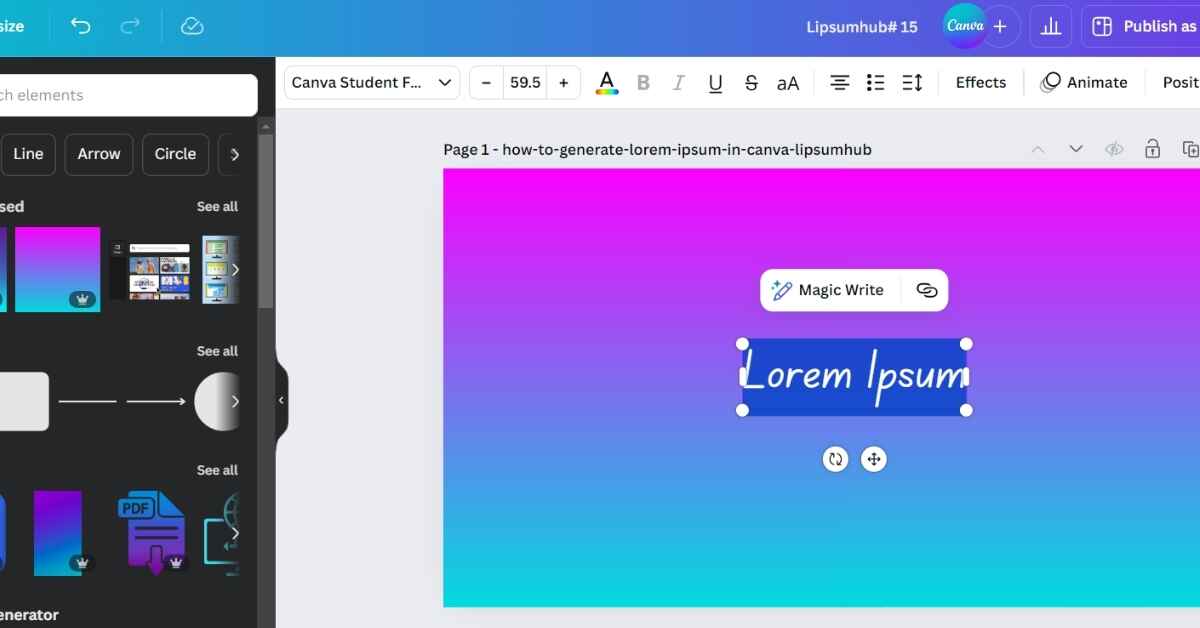Open the line spacing icon
The image size is (1200, 628).
click(912, 83)
